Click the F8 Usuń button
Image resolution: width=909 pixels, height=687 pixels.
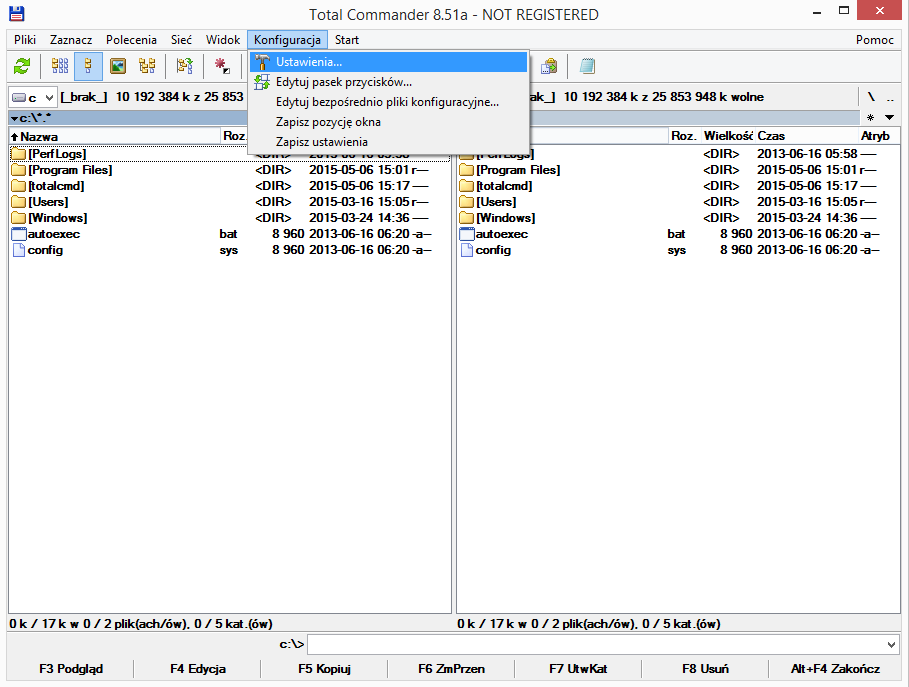705,668
